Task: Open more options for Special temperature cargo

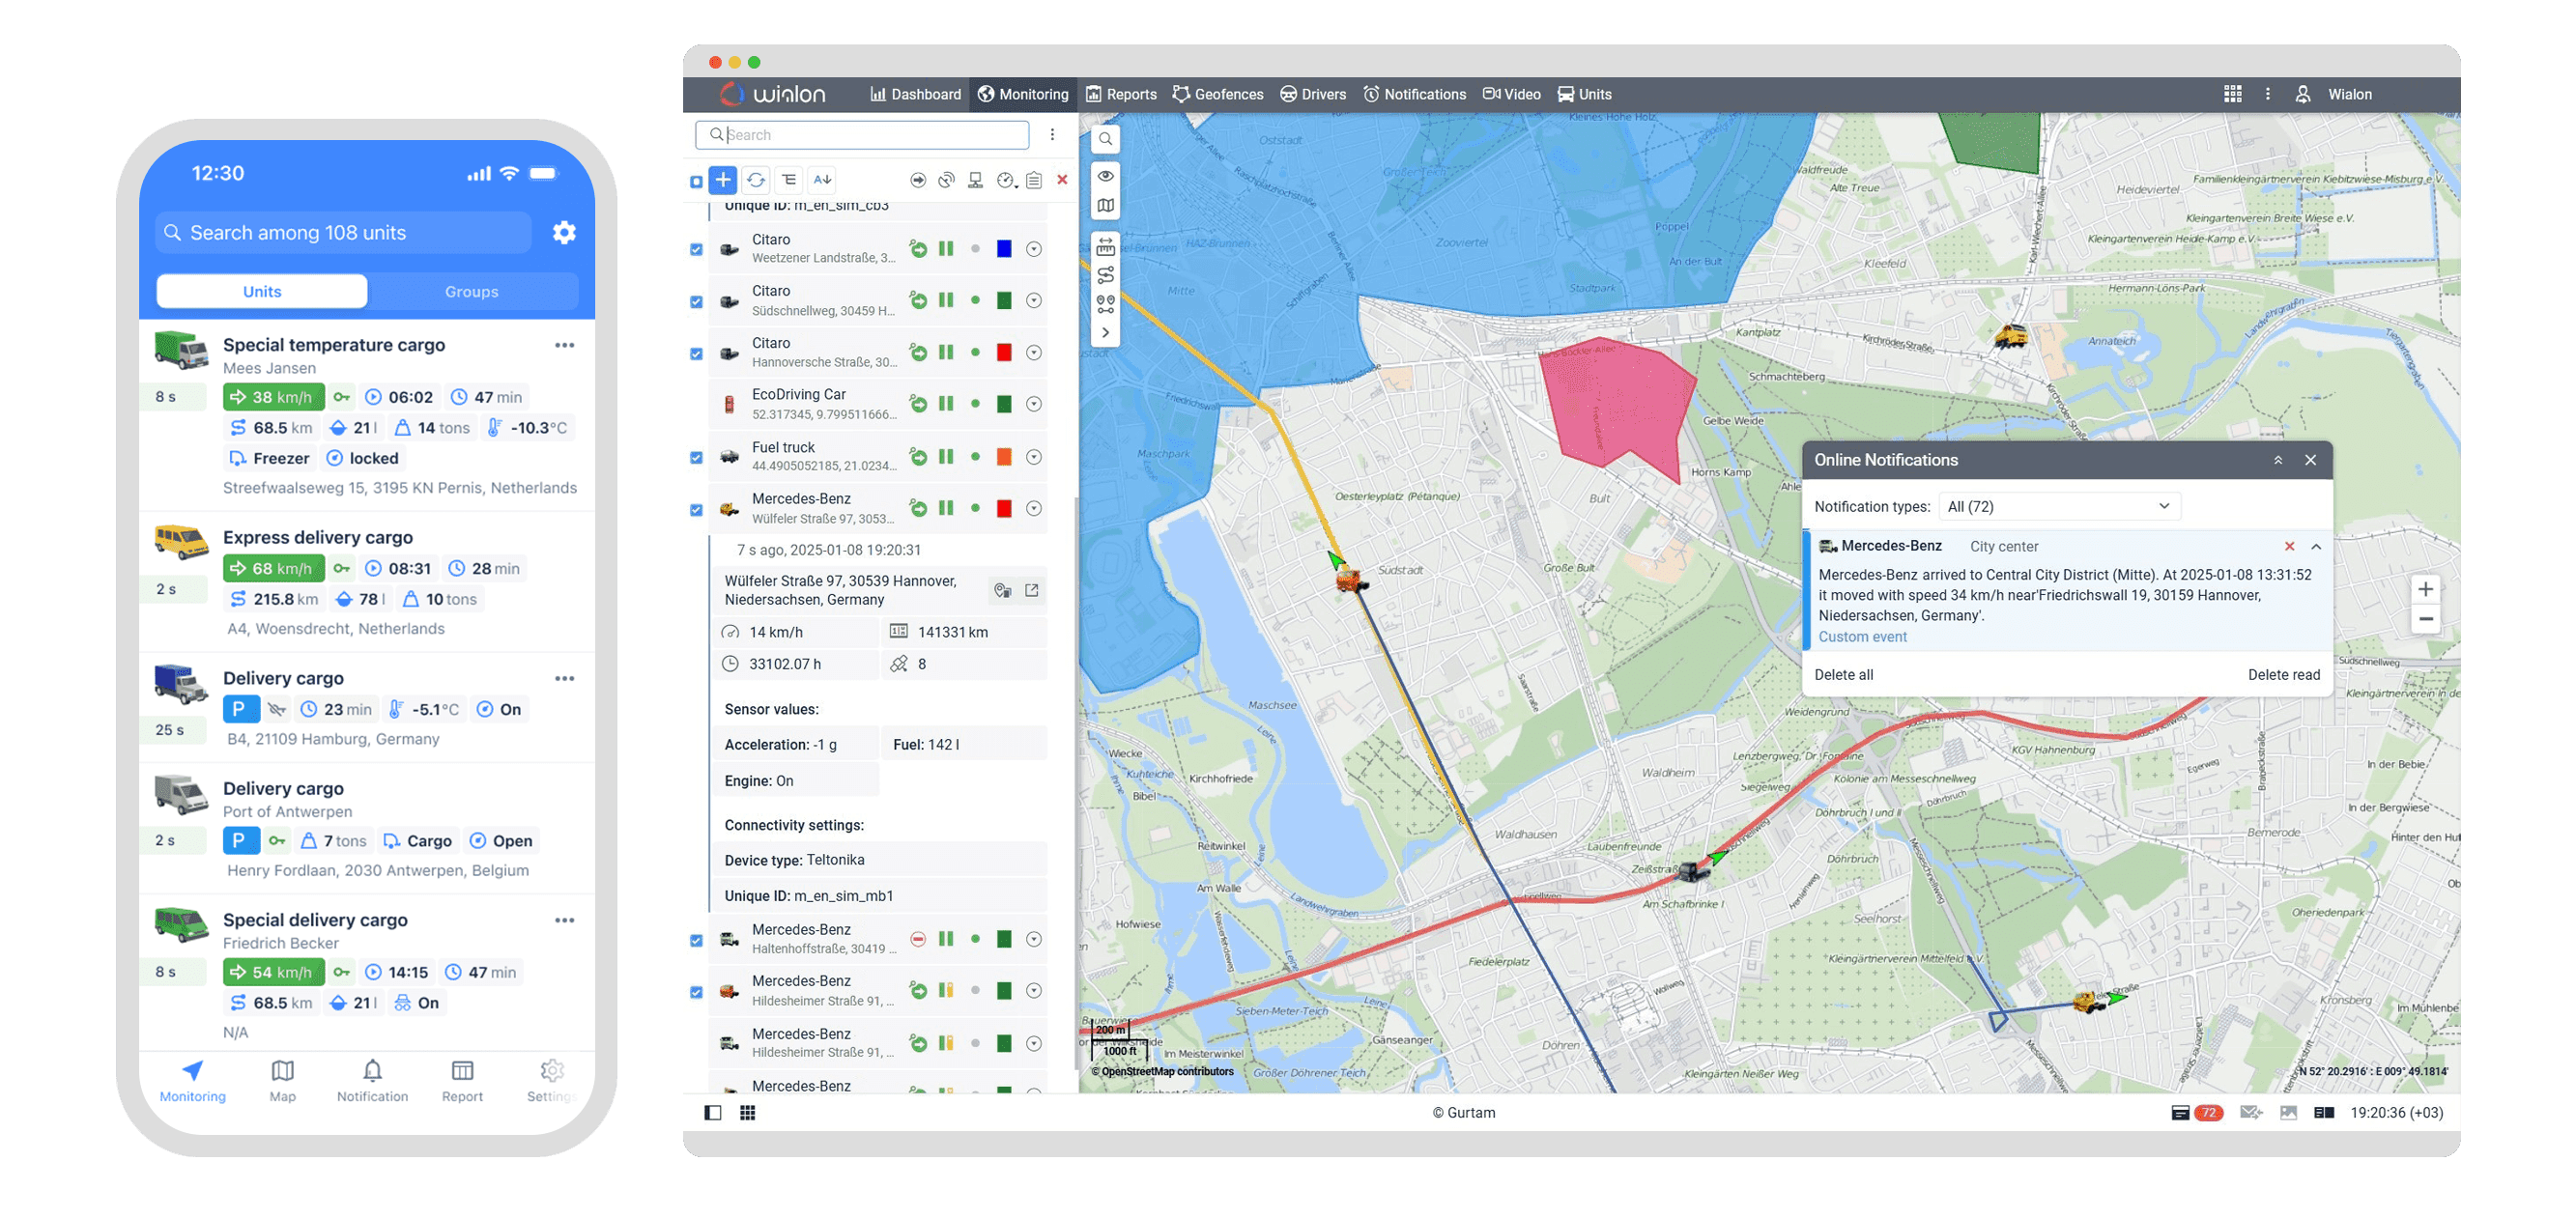Action: tap(565, 345)
